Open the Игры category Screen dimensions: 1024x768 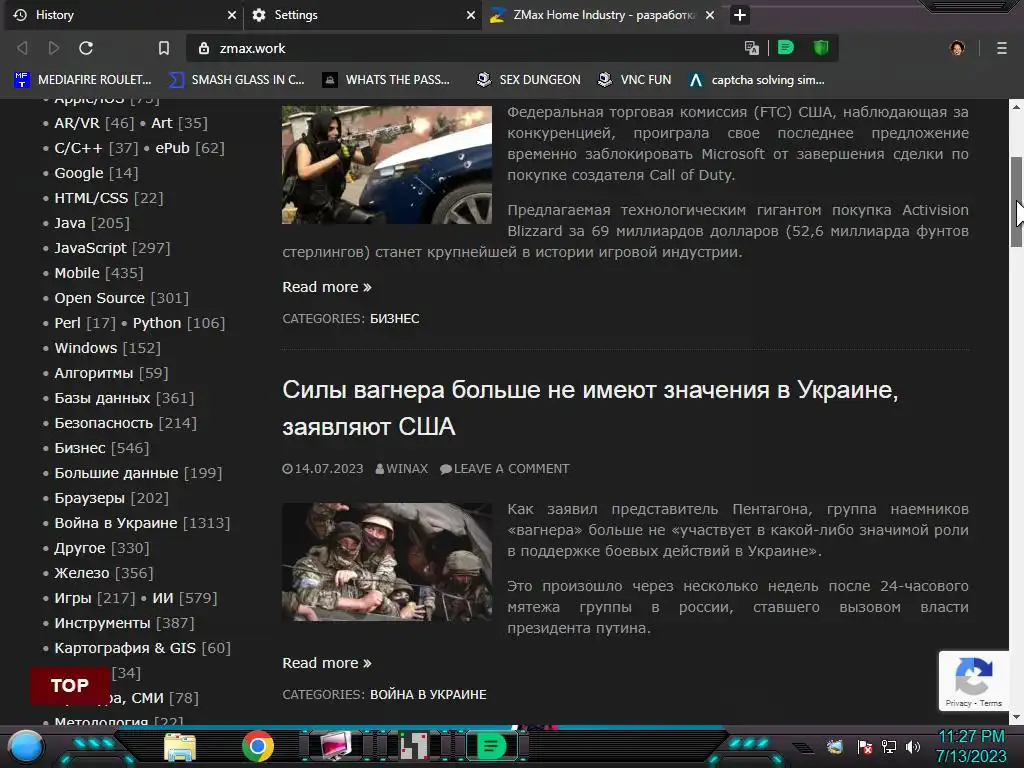72,598
